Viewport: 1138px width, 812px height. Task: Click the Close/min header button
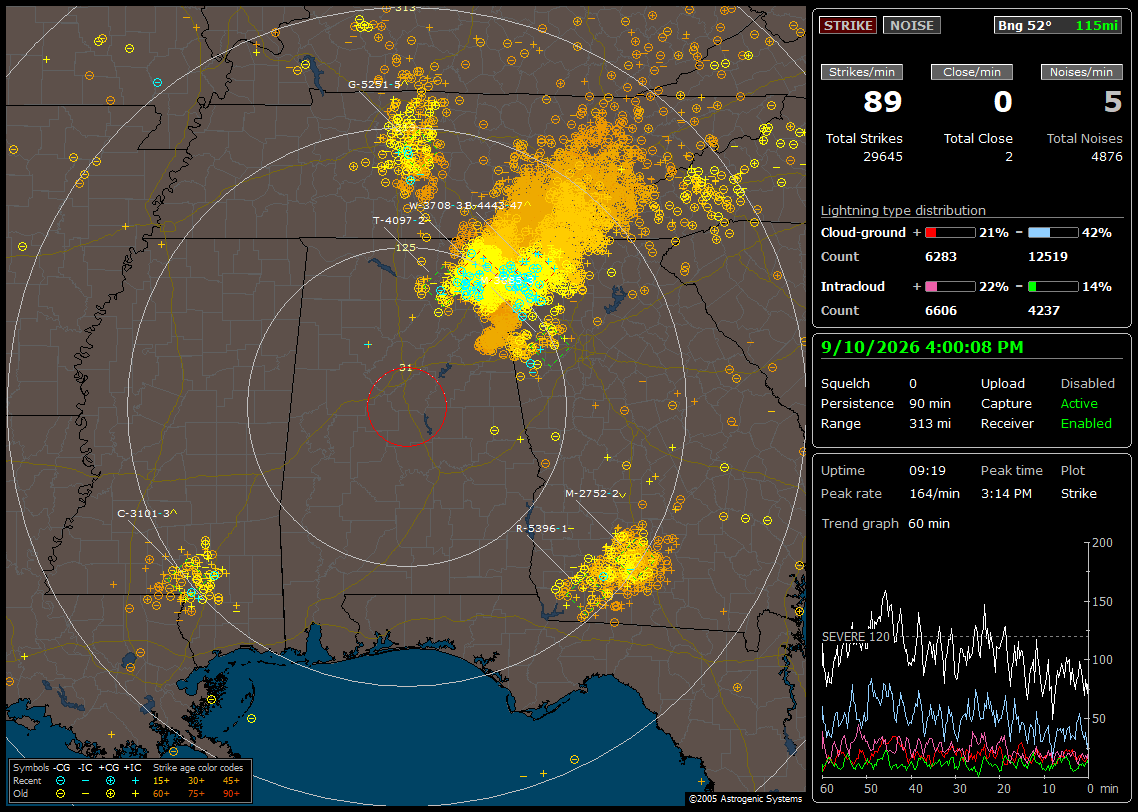pos(972,72)
